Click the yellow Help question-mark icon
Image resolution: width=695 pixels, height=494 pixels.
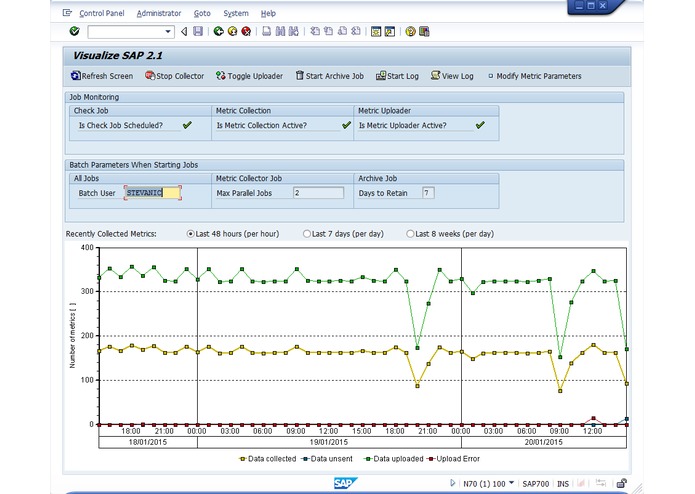[x=410, y=31]
